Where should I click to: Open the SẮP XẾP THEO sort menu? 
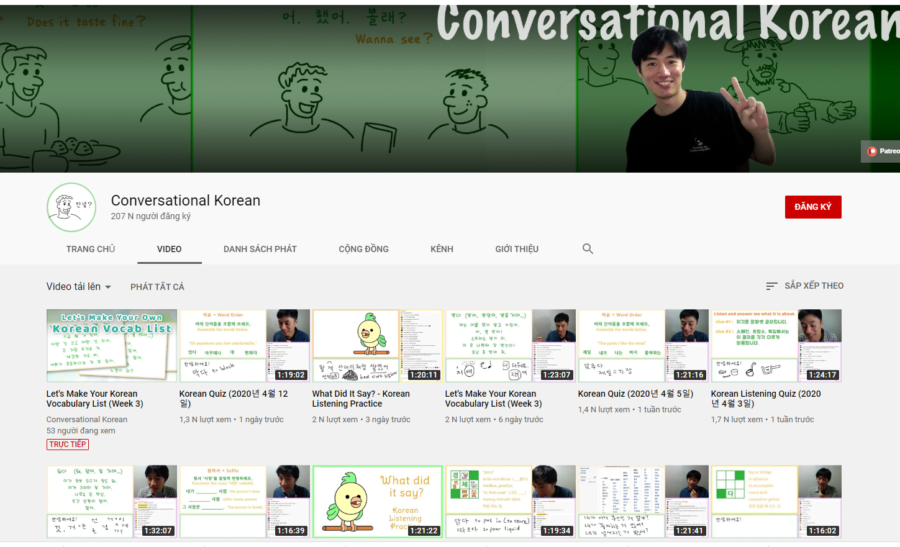click(x=805, y=286)
